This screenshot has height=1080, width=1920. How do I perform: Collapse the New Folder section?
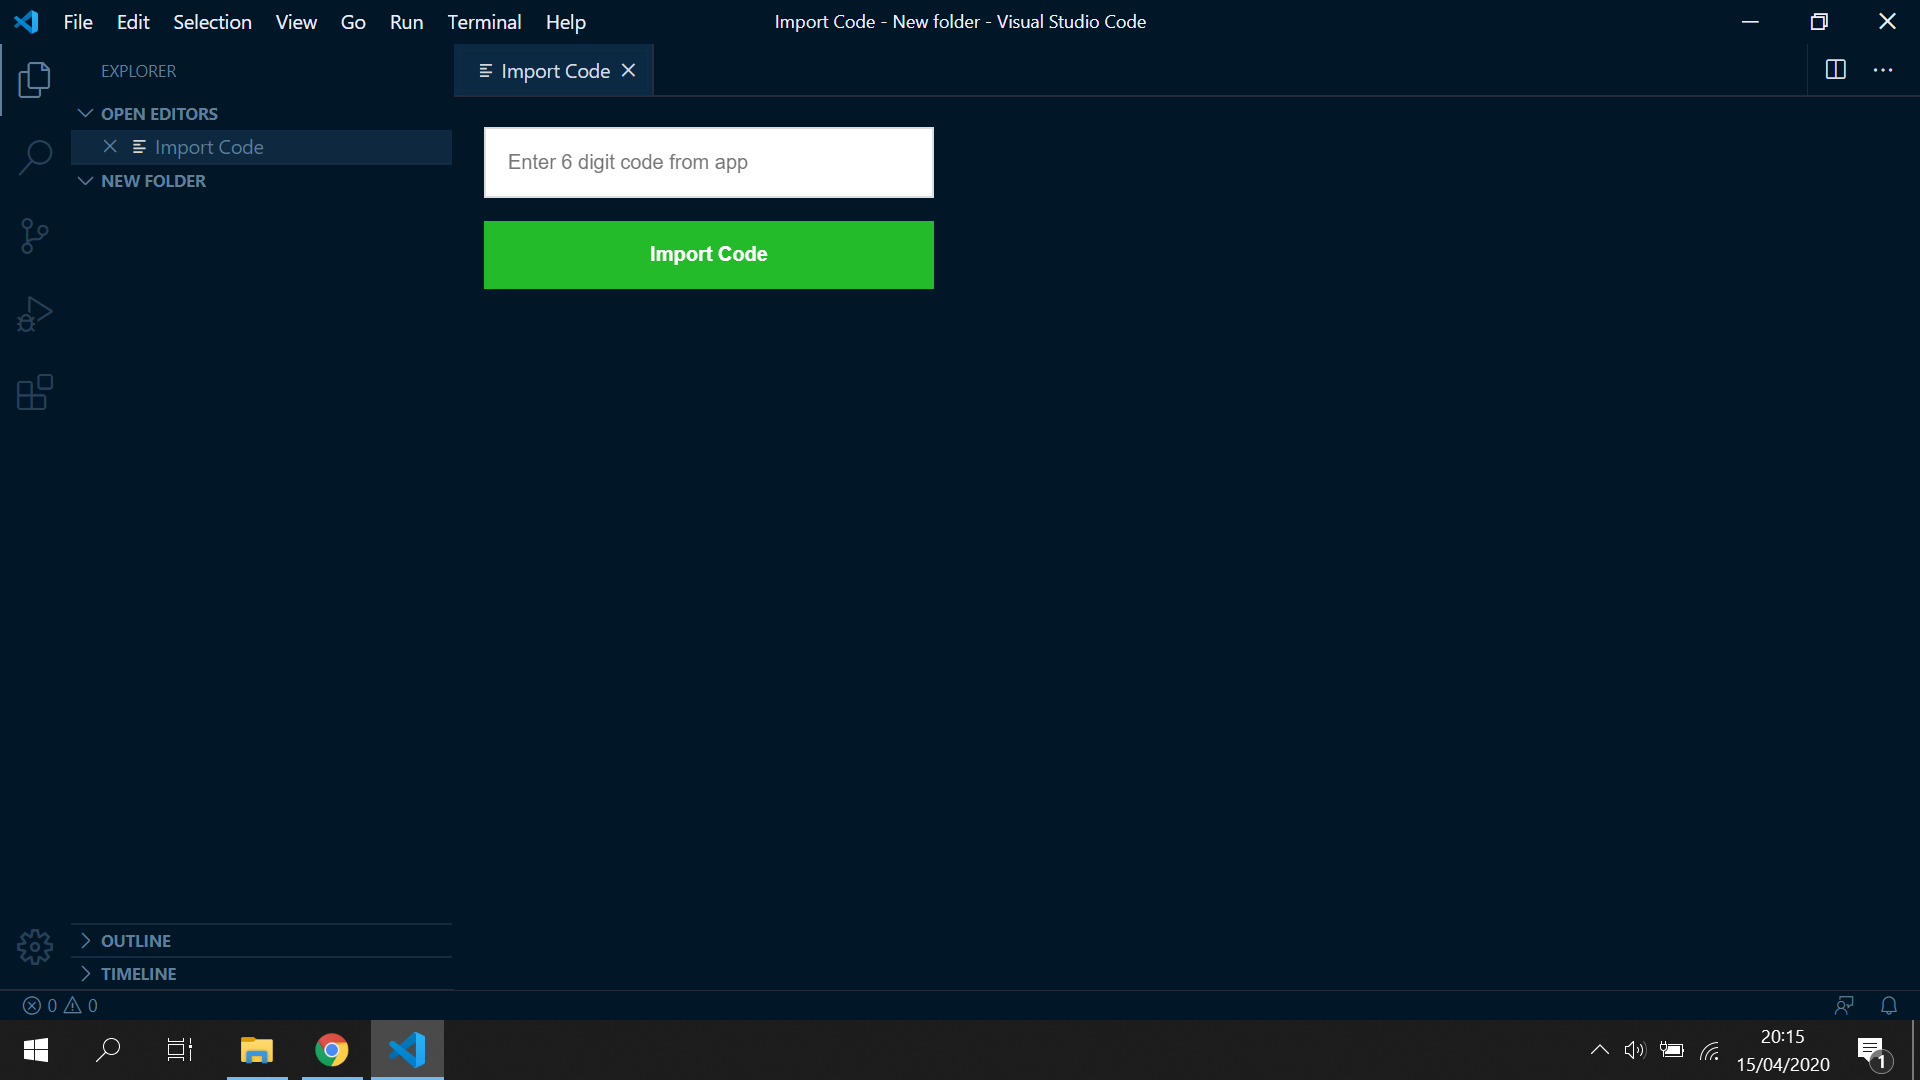[152, 181]
